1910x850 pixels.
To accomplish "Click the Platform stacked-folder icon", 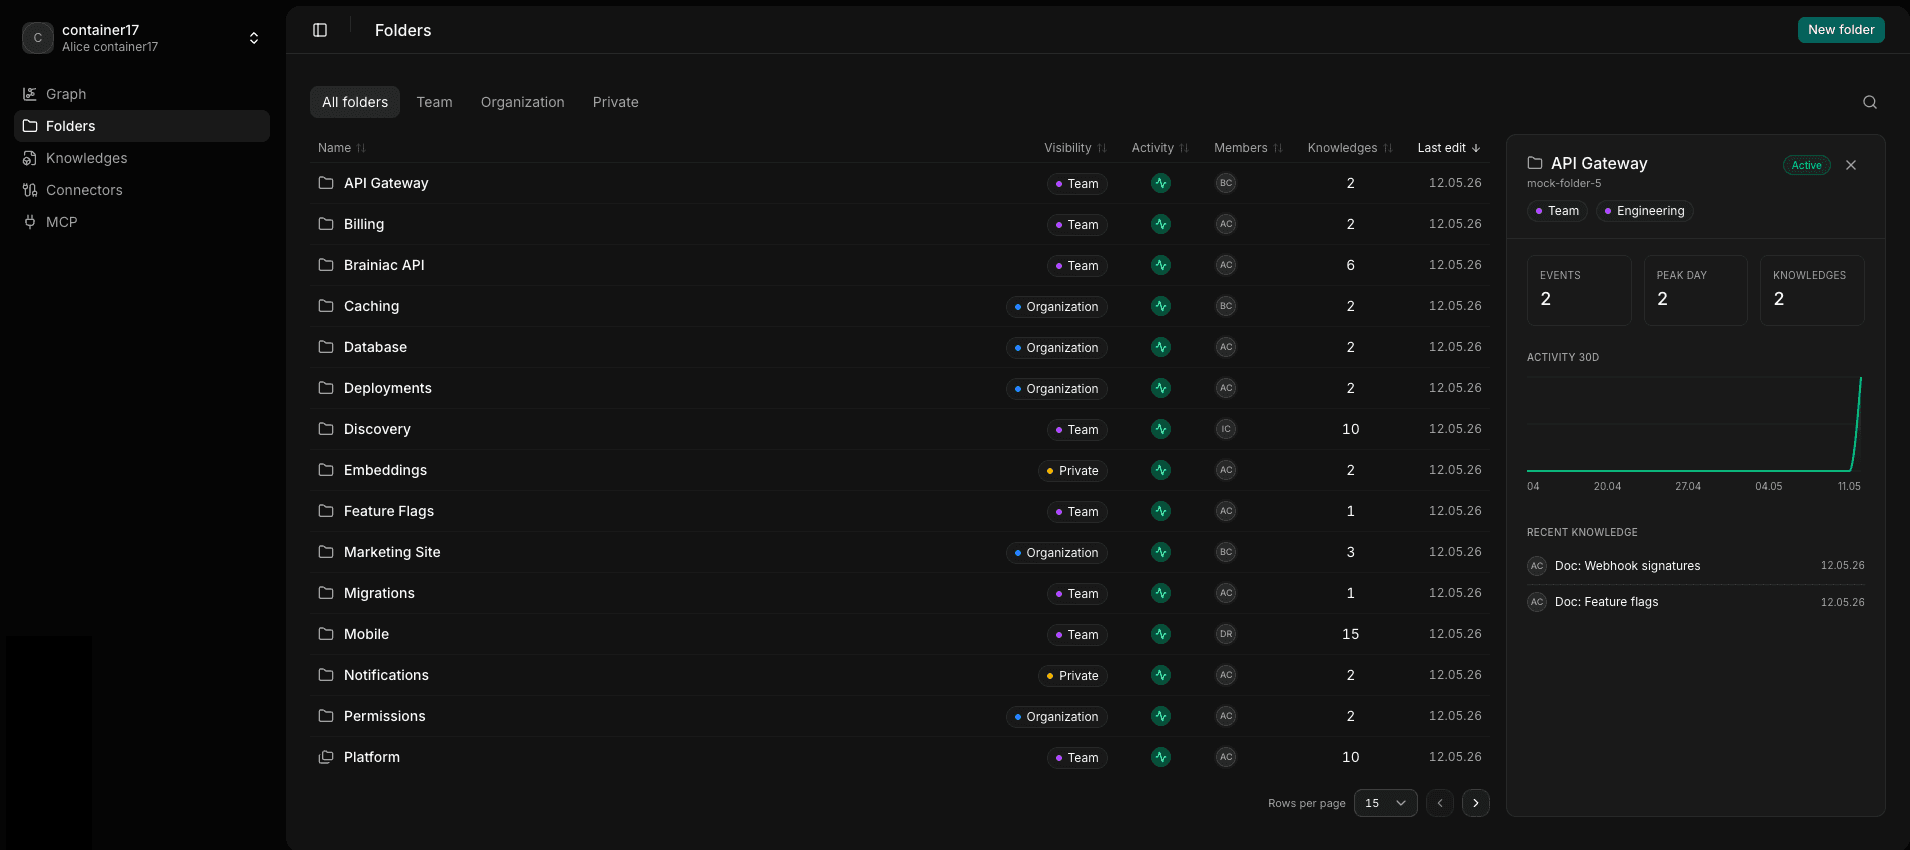I will click(326, 757).
